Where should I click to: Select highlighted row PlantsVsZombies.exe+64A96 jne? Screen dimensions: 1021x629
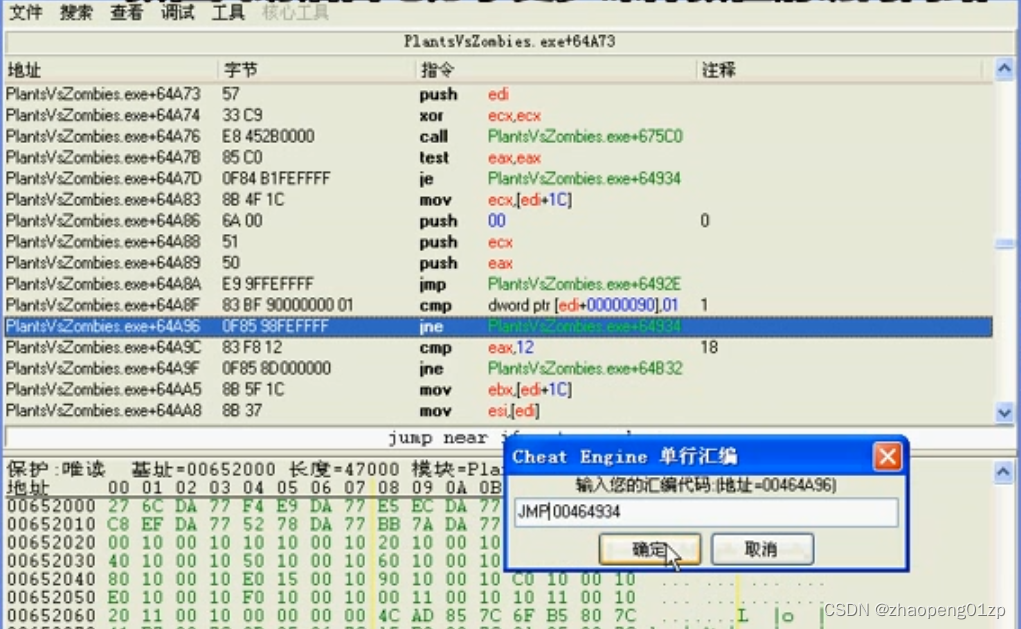(x=499, y=326)
